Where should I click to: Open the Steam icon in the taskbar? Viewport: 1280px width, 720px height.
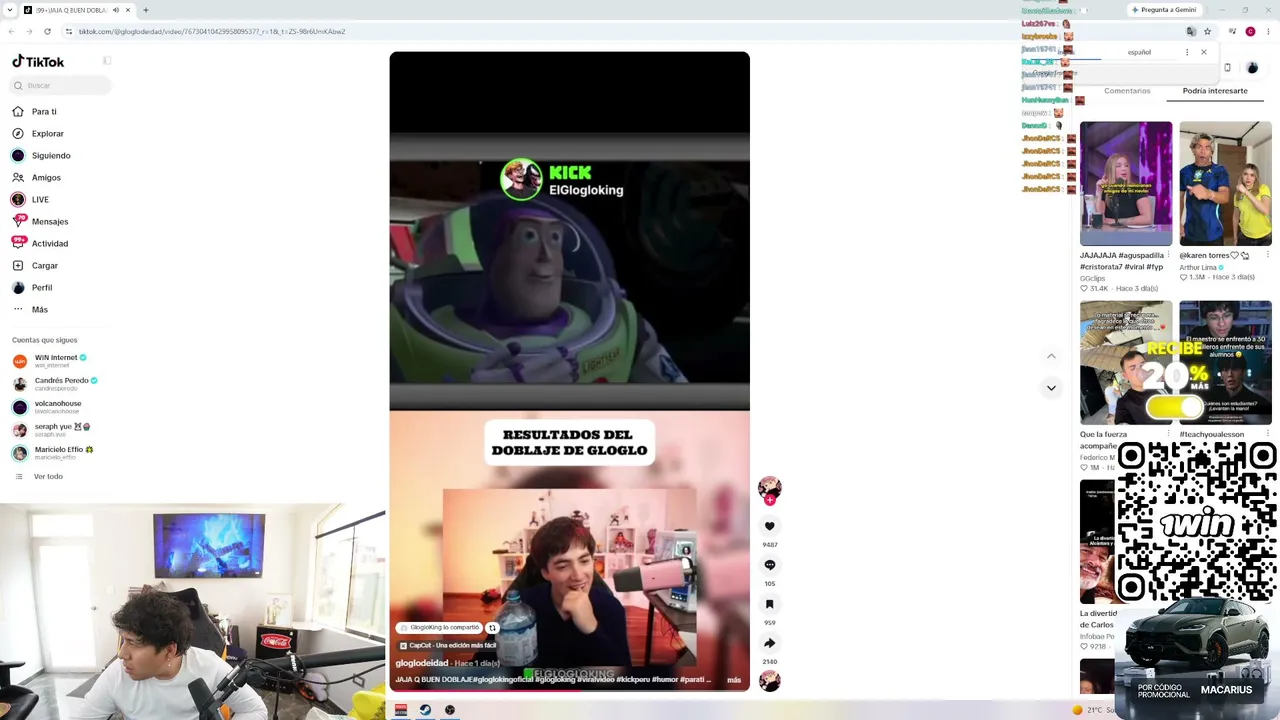click(425, 710)
